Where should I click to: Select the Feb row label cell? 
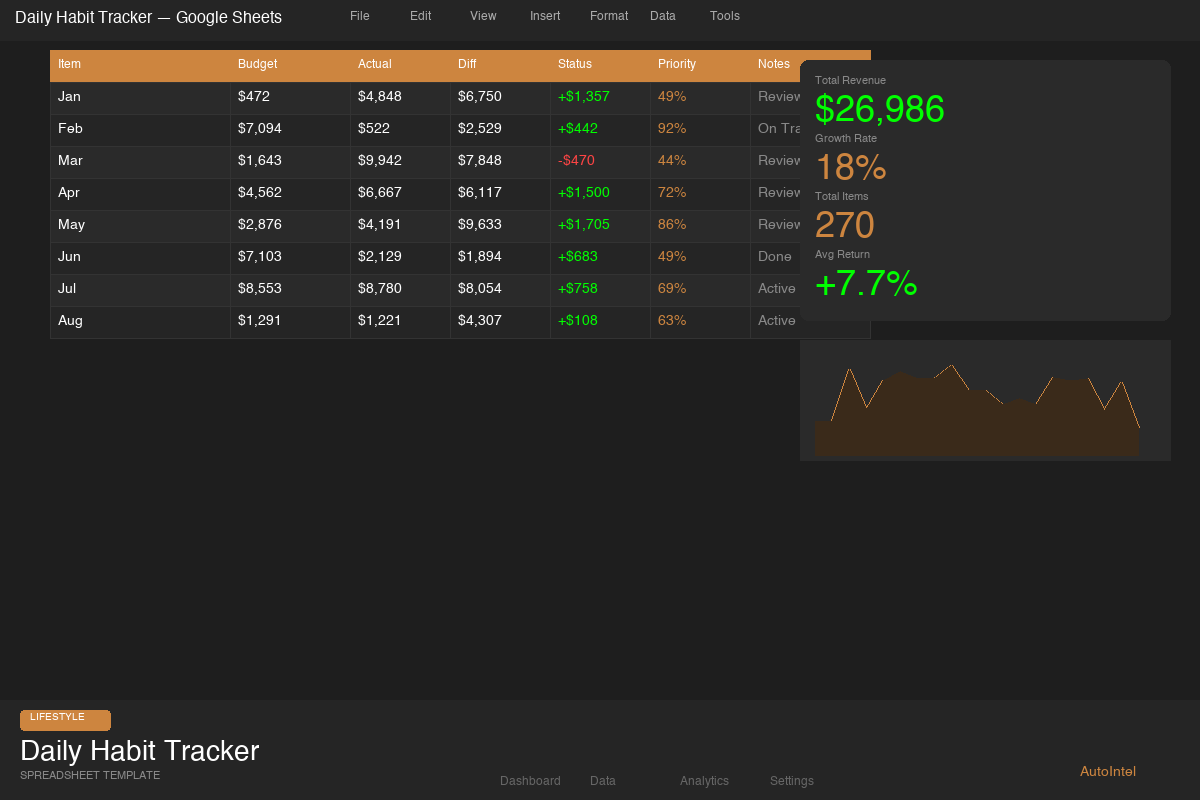click(140, 130)
